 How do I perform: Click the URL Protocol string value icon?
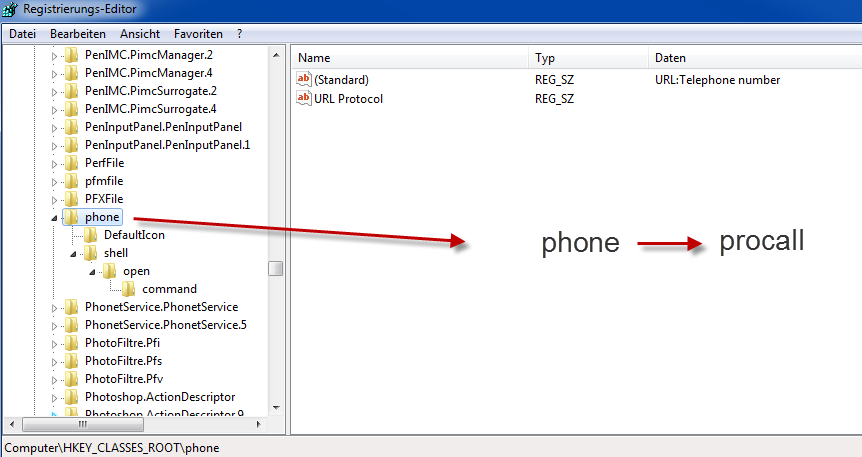pos(304,99)
